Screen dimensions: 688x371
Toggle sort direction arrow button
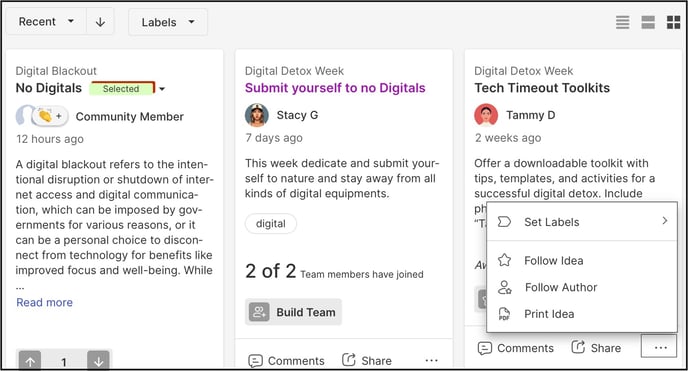[100, 21]
